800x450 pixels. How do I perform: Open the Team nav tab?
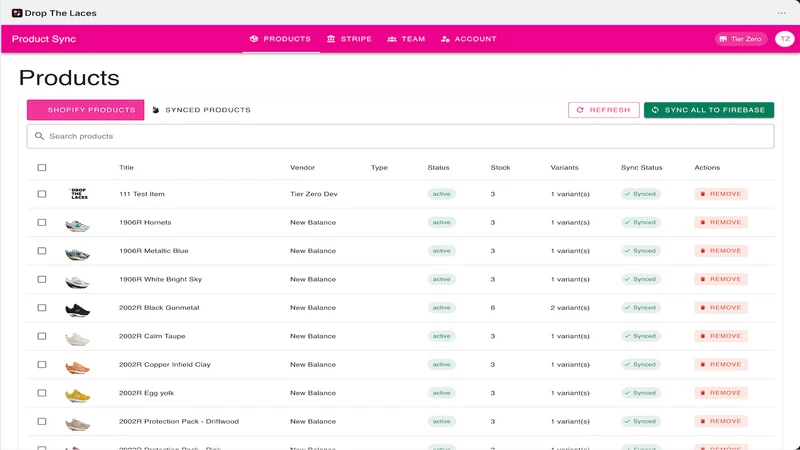(x=406, y=39)
